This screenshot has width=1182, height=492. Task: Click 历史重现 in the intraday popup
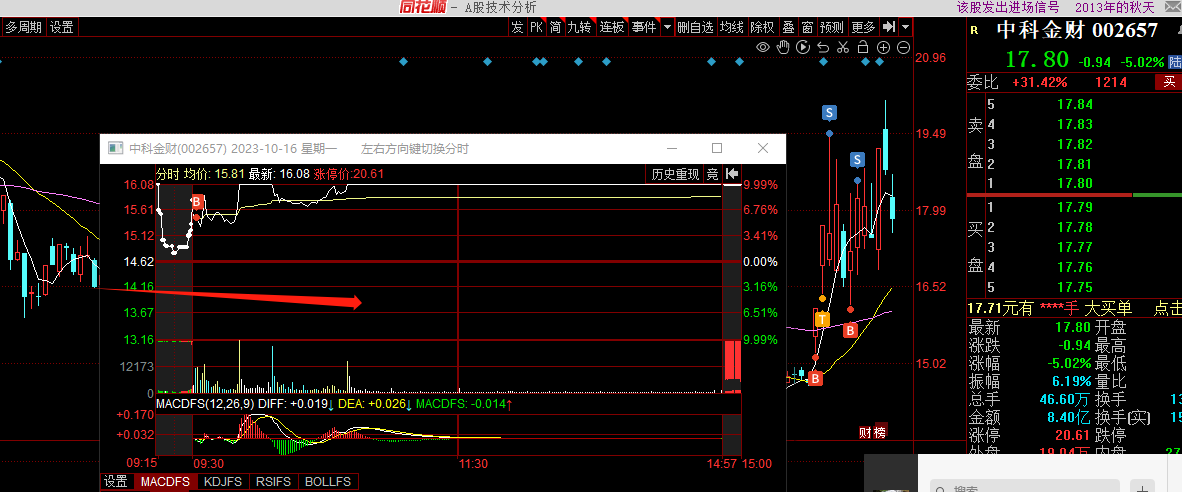tap(675, 175)
